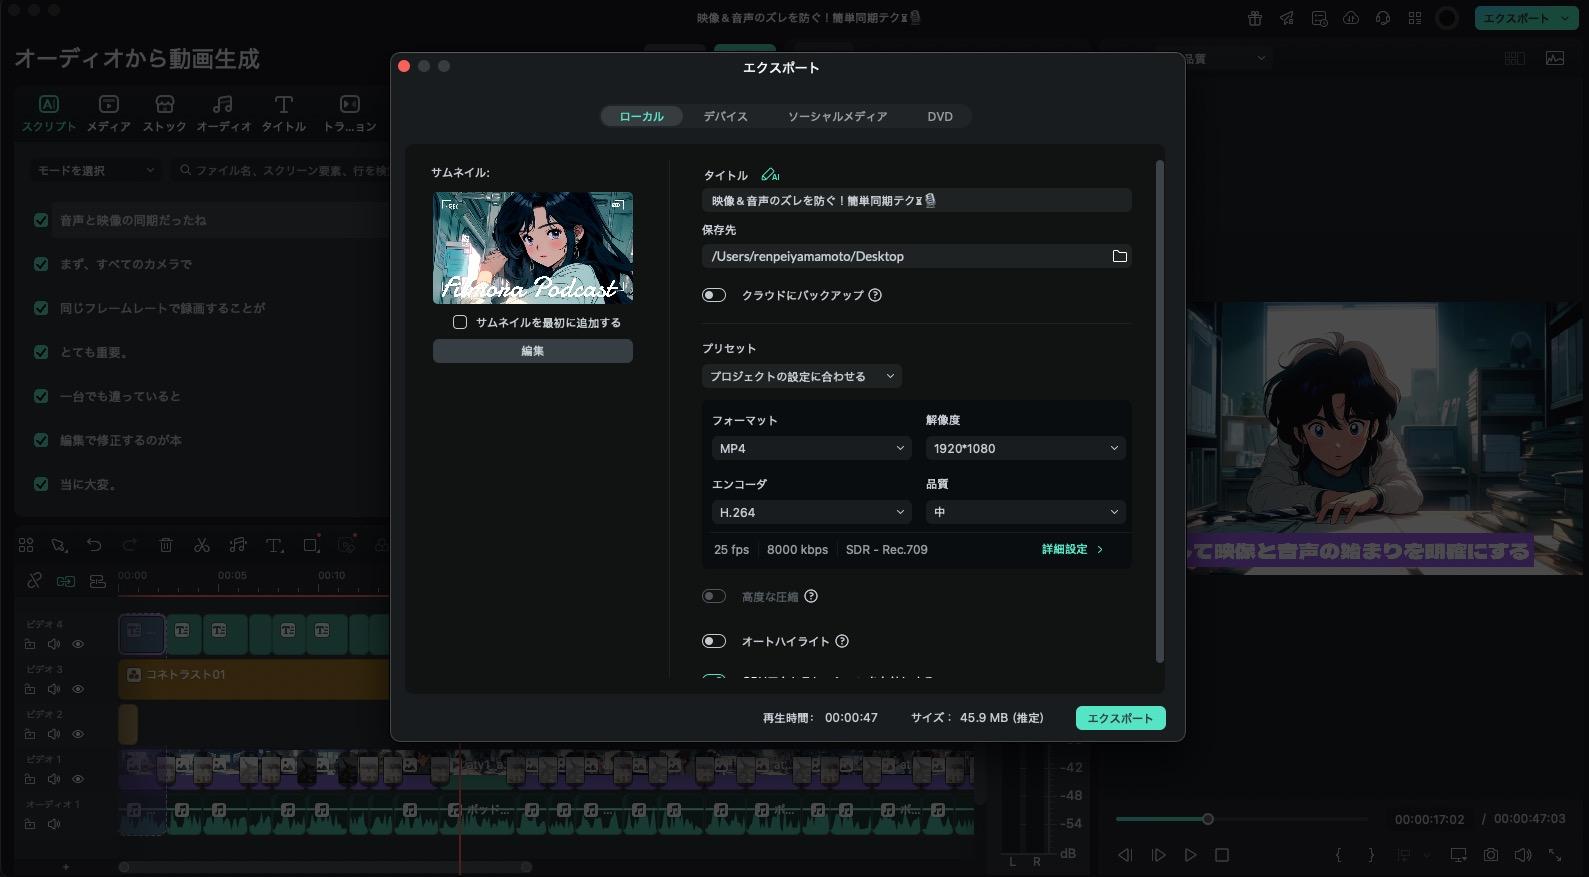Open the 解像度 1920*1080 dropdown

(x=1026, y=448)
